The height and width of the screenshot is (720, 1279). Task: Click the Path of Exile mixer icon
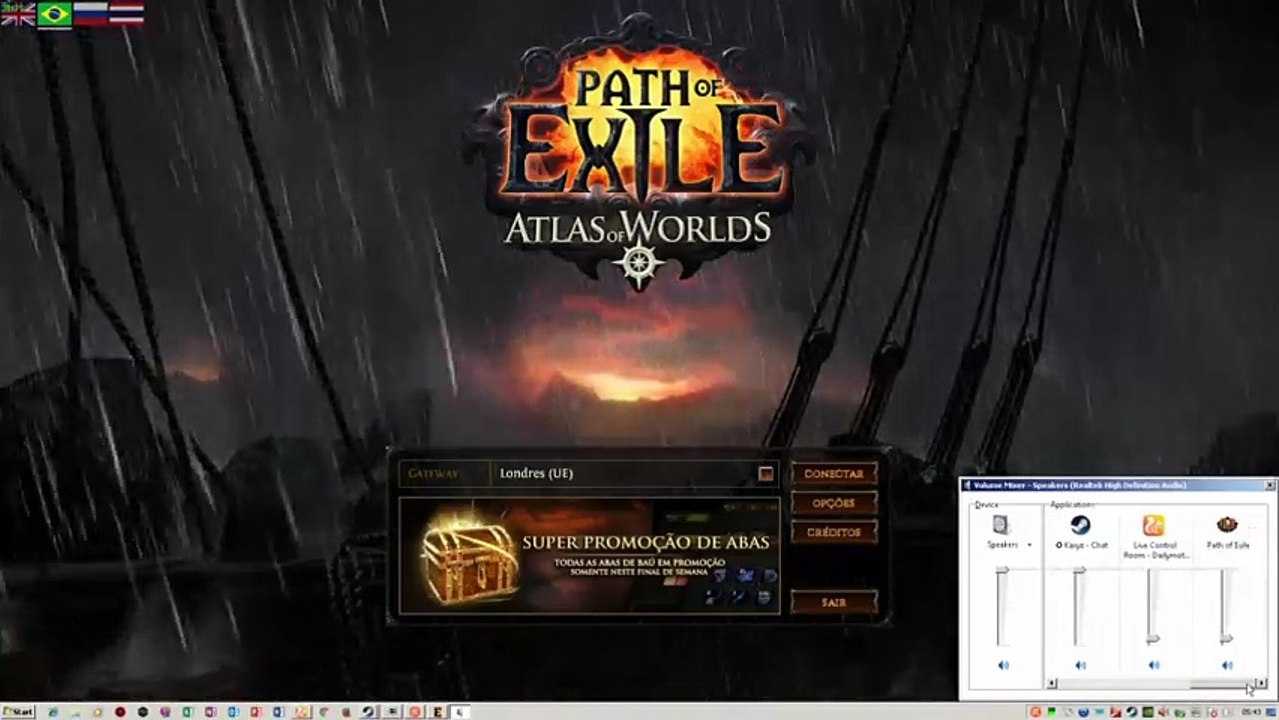coord(1227,524)
